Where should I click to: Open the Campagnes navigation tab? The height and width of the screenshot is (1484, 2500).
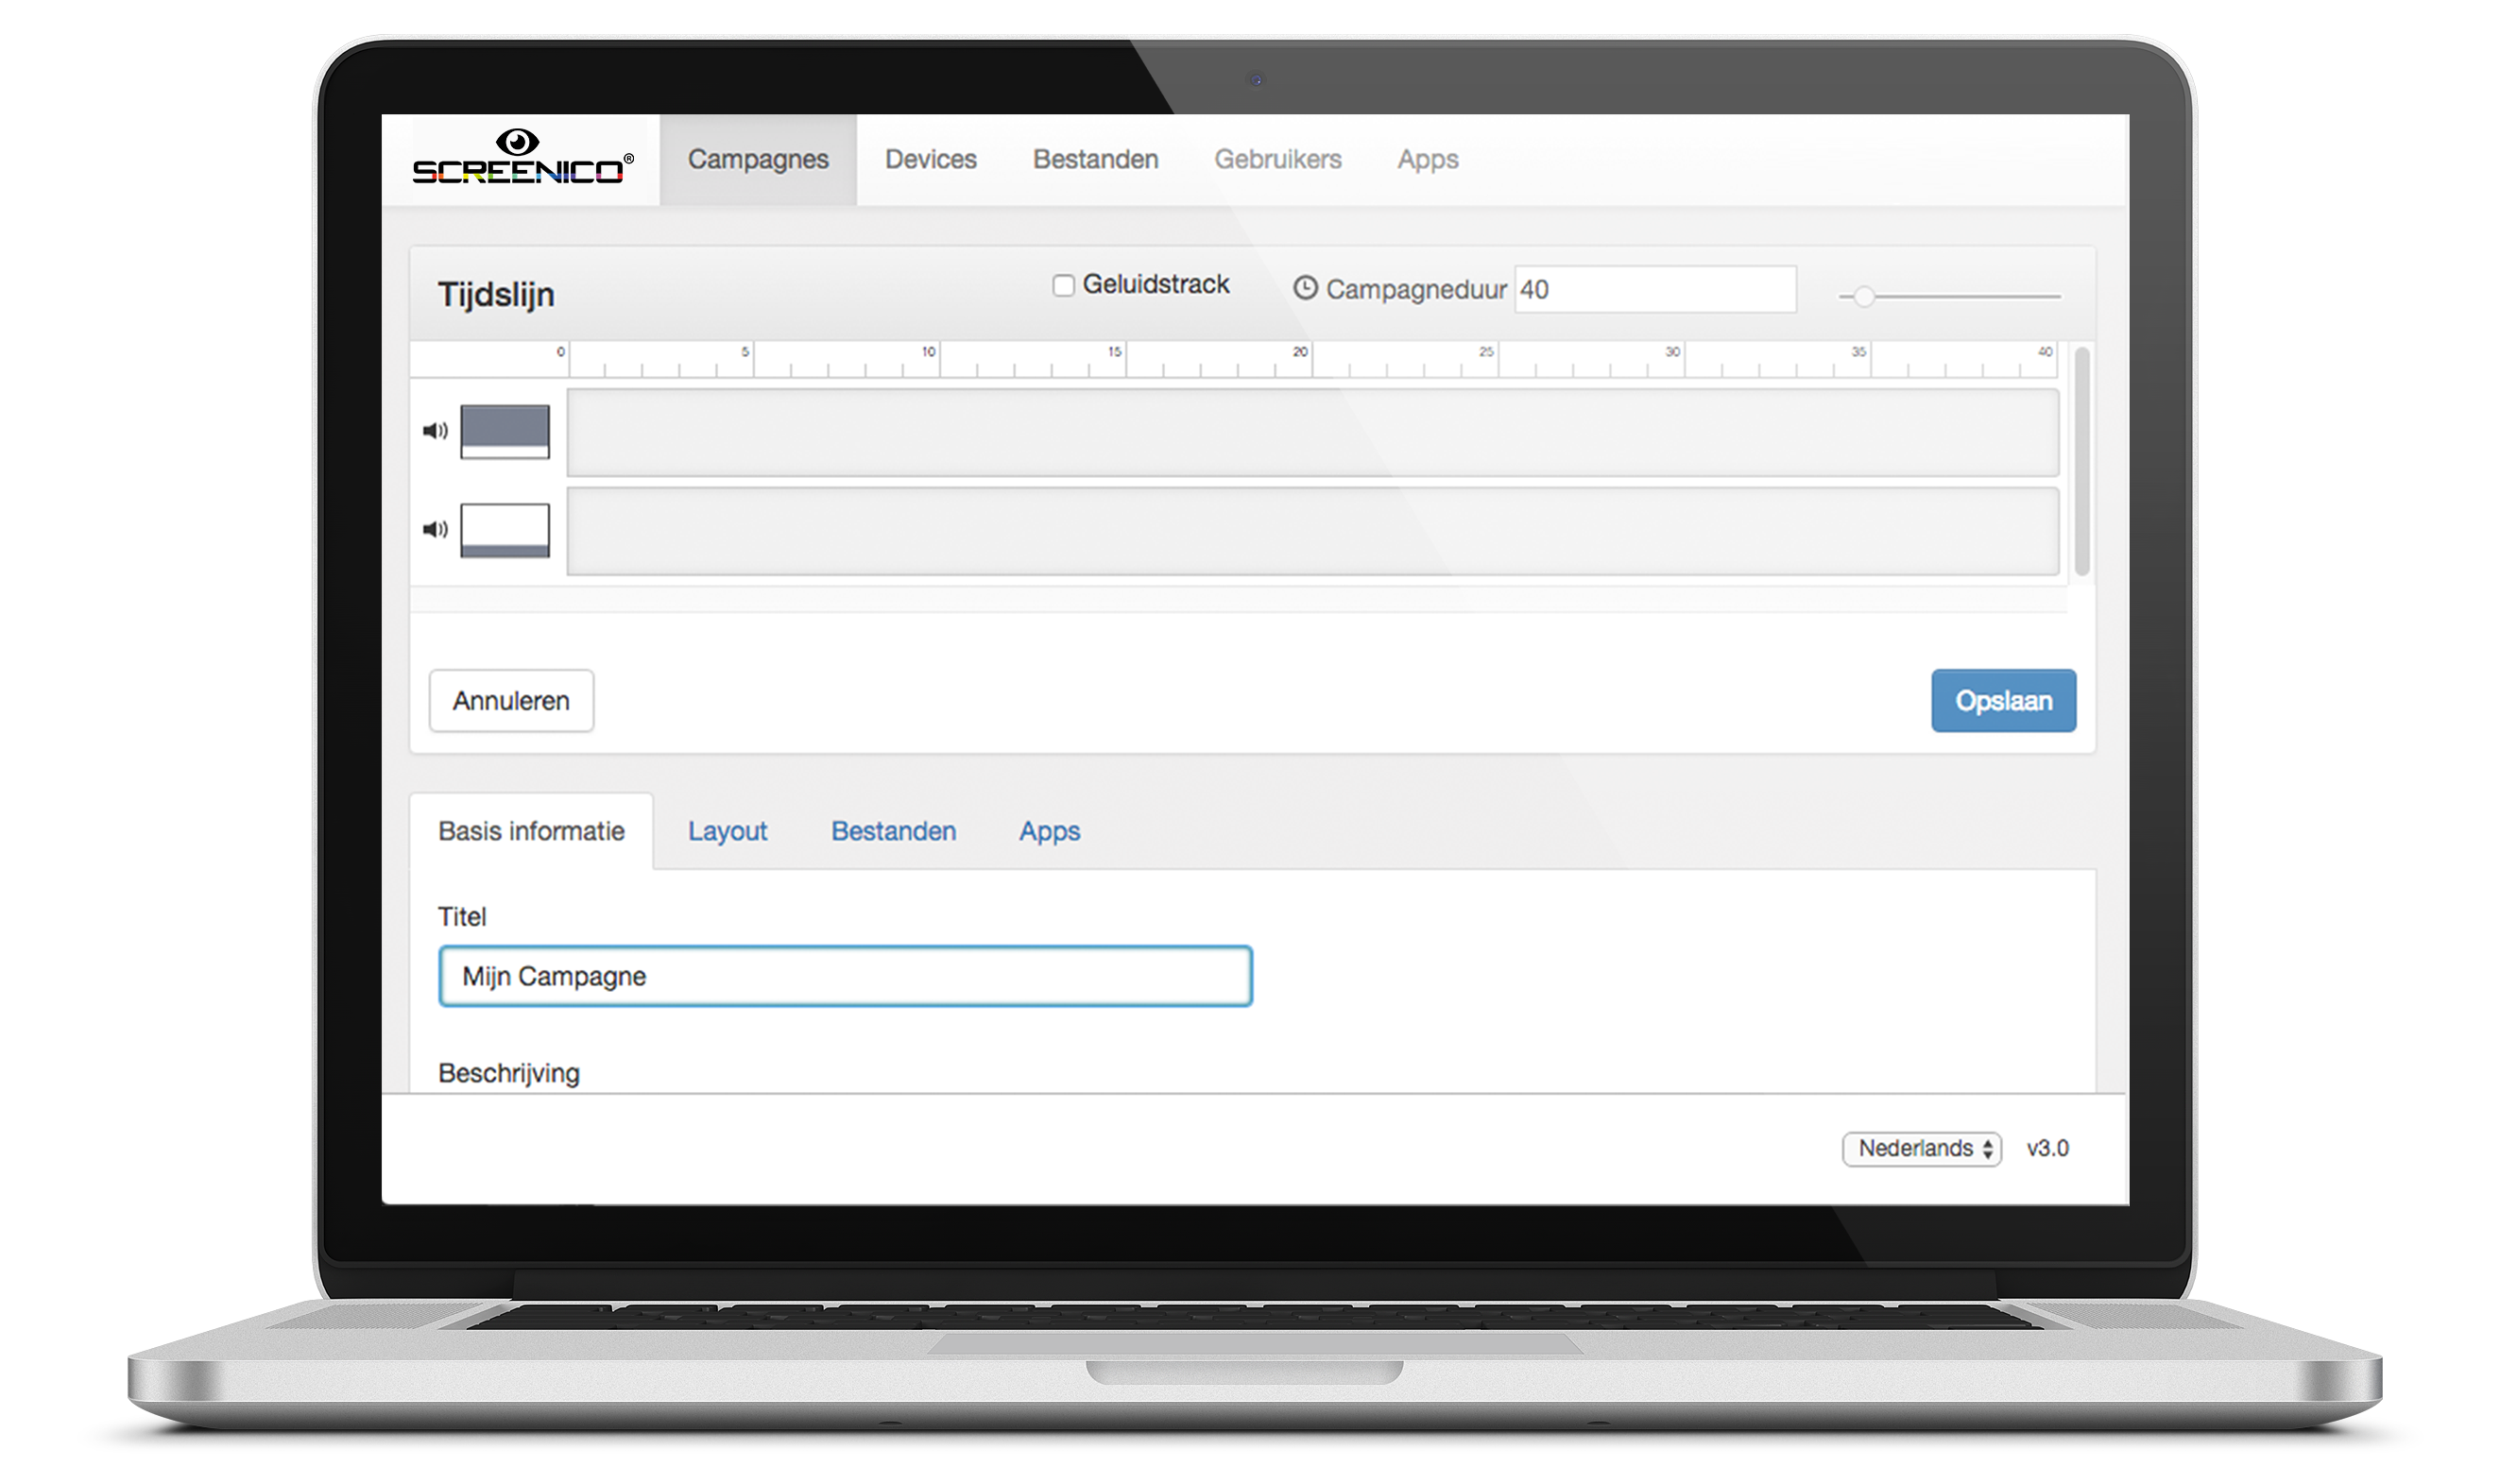(x=758, y=159)
